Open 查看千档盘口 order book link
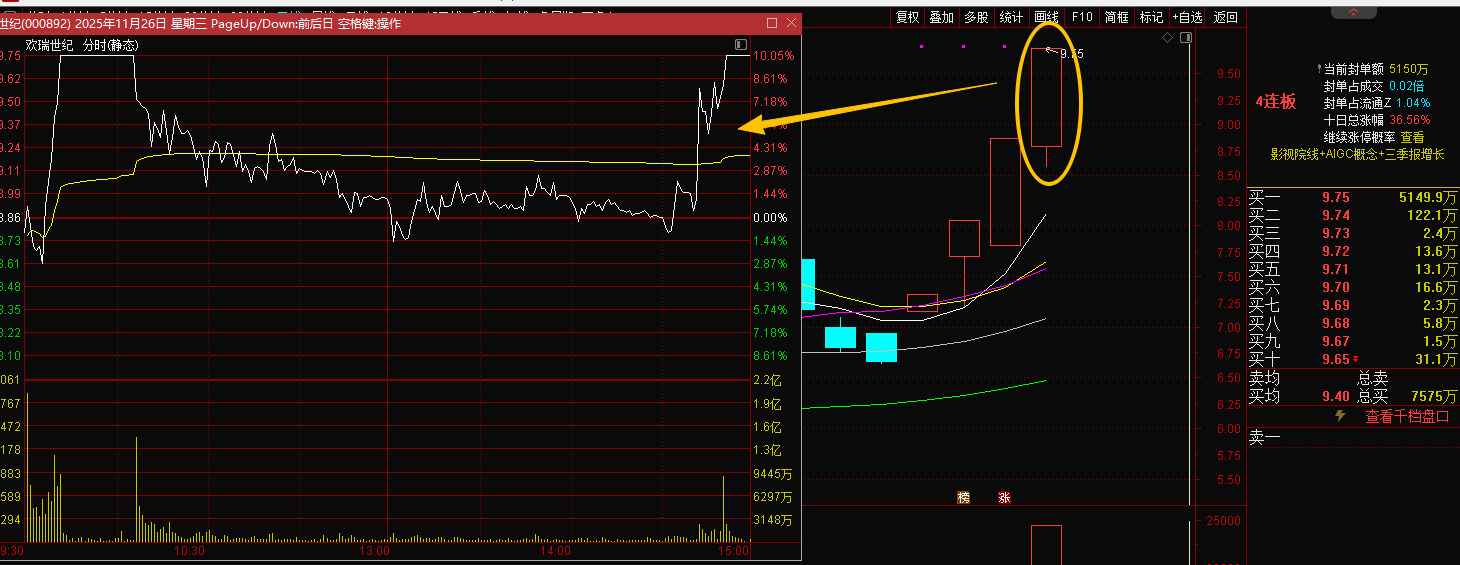The width and height of the screenshot is (1460, 565). pos(1407,417)
